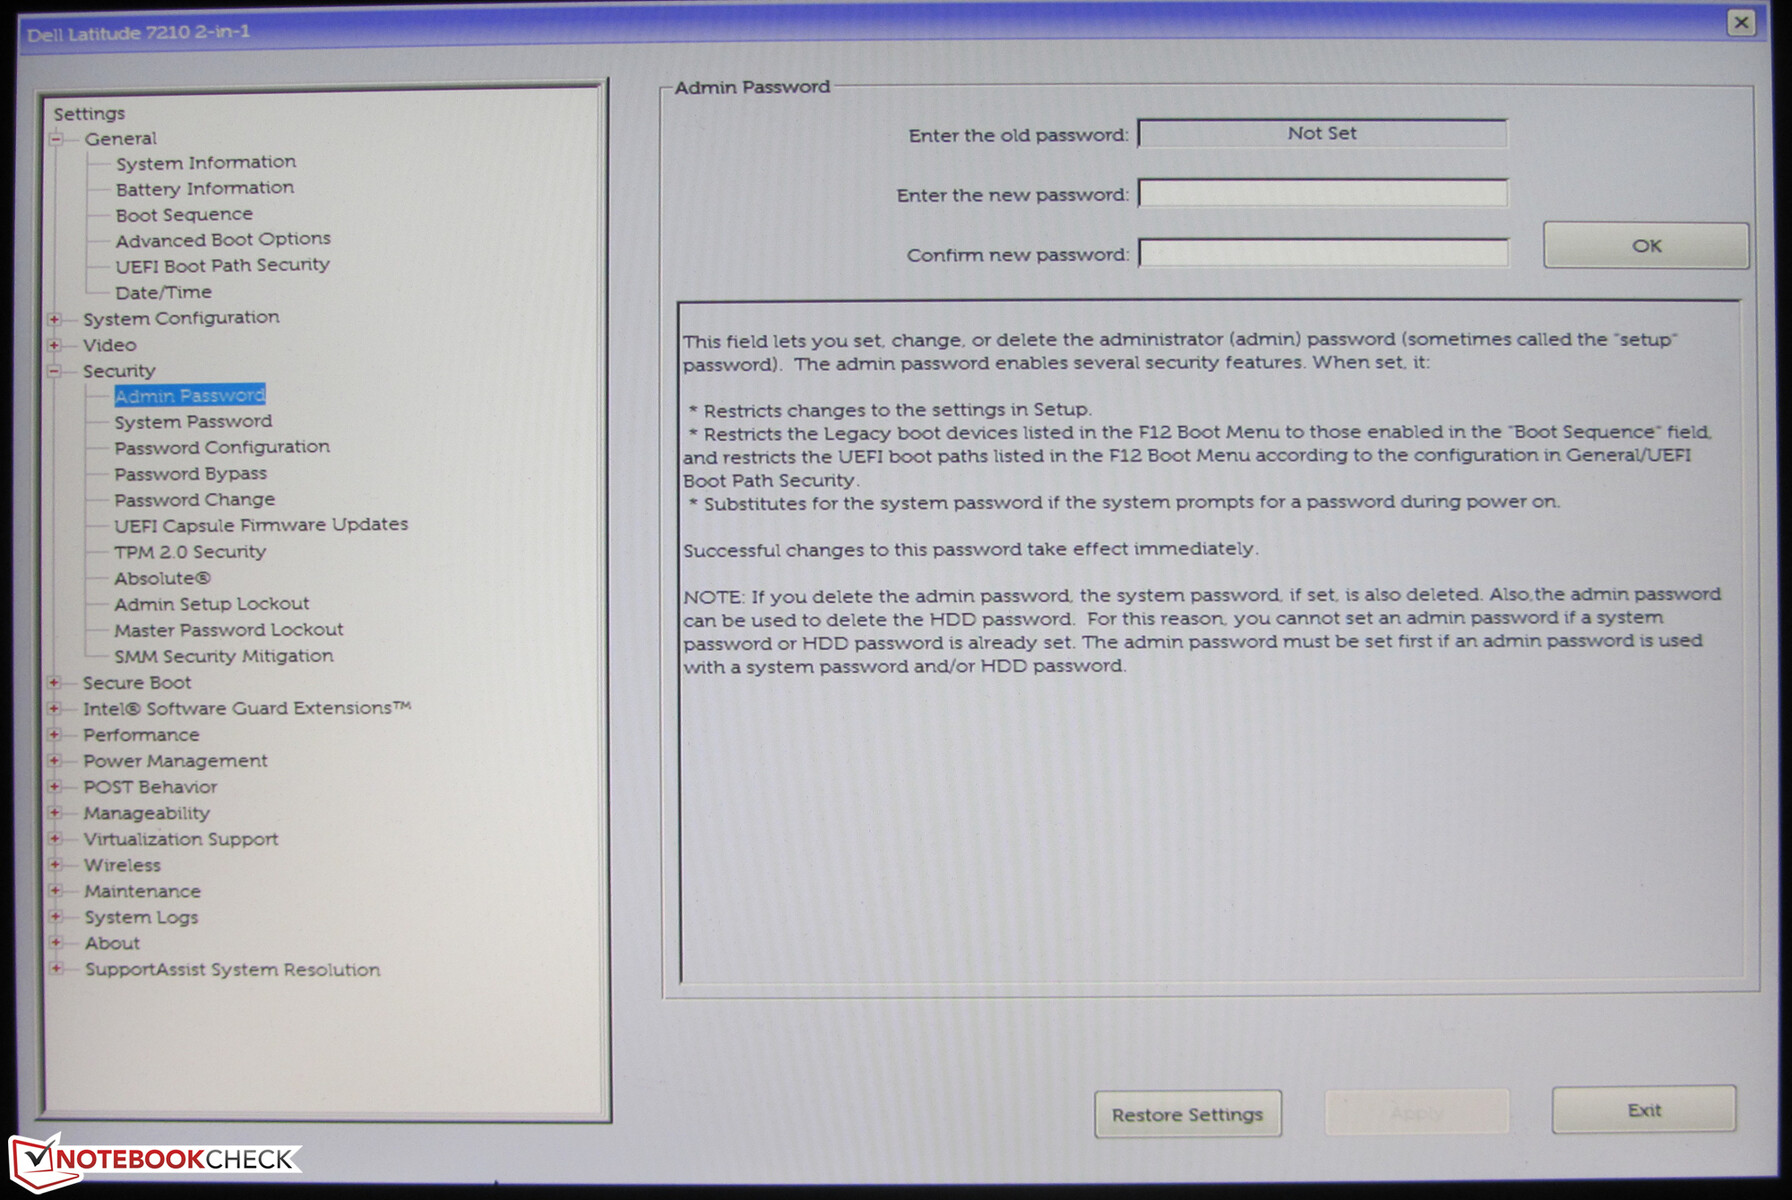
Task: Select Password Change option
Action: tap(194, 499)
